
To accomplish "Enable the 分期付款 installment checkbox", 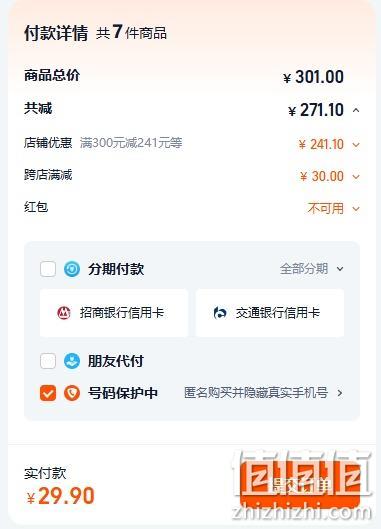I will pos(48,269).
